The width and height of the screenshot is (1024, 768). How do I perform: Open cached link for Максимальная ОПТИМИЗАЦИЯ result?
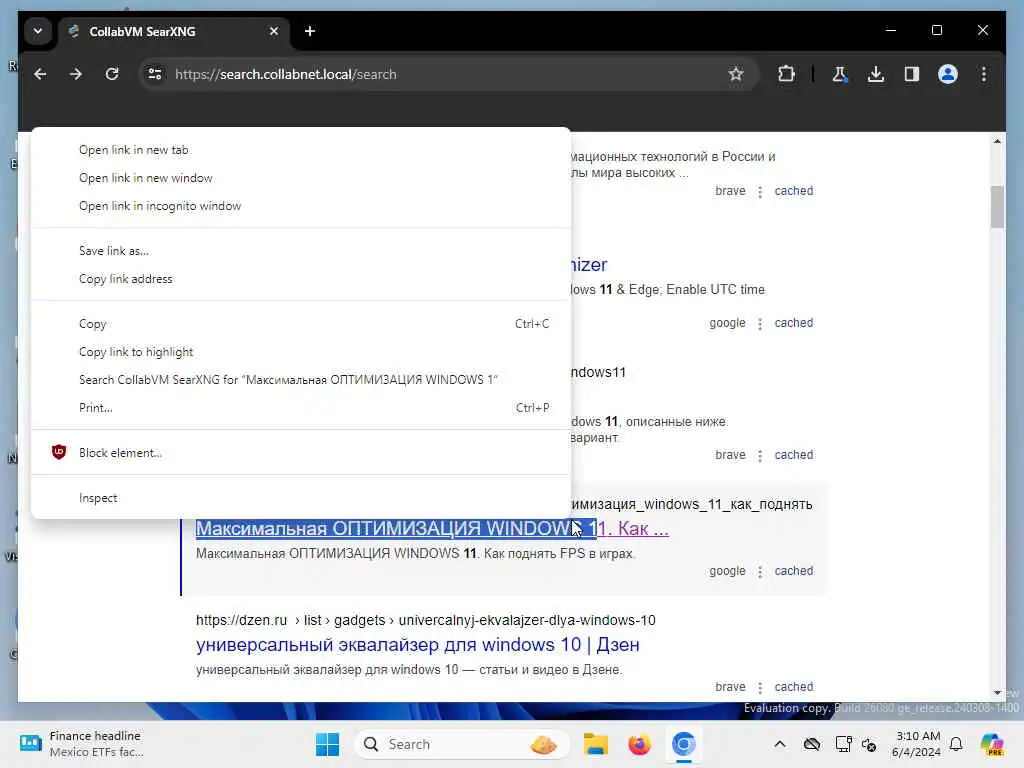click(793, 571)
